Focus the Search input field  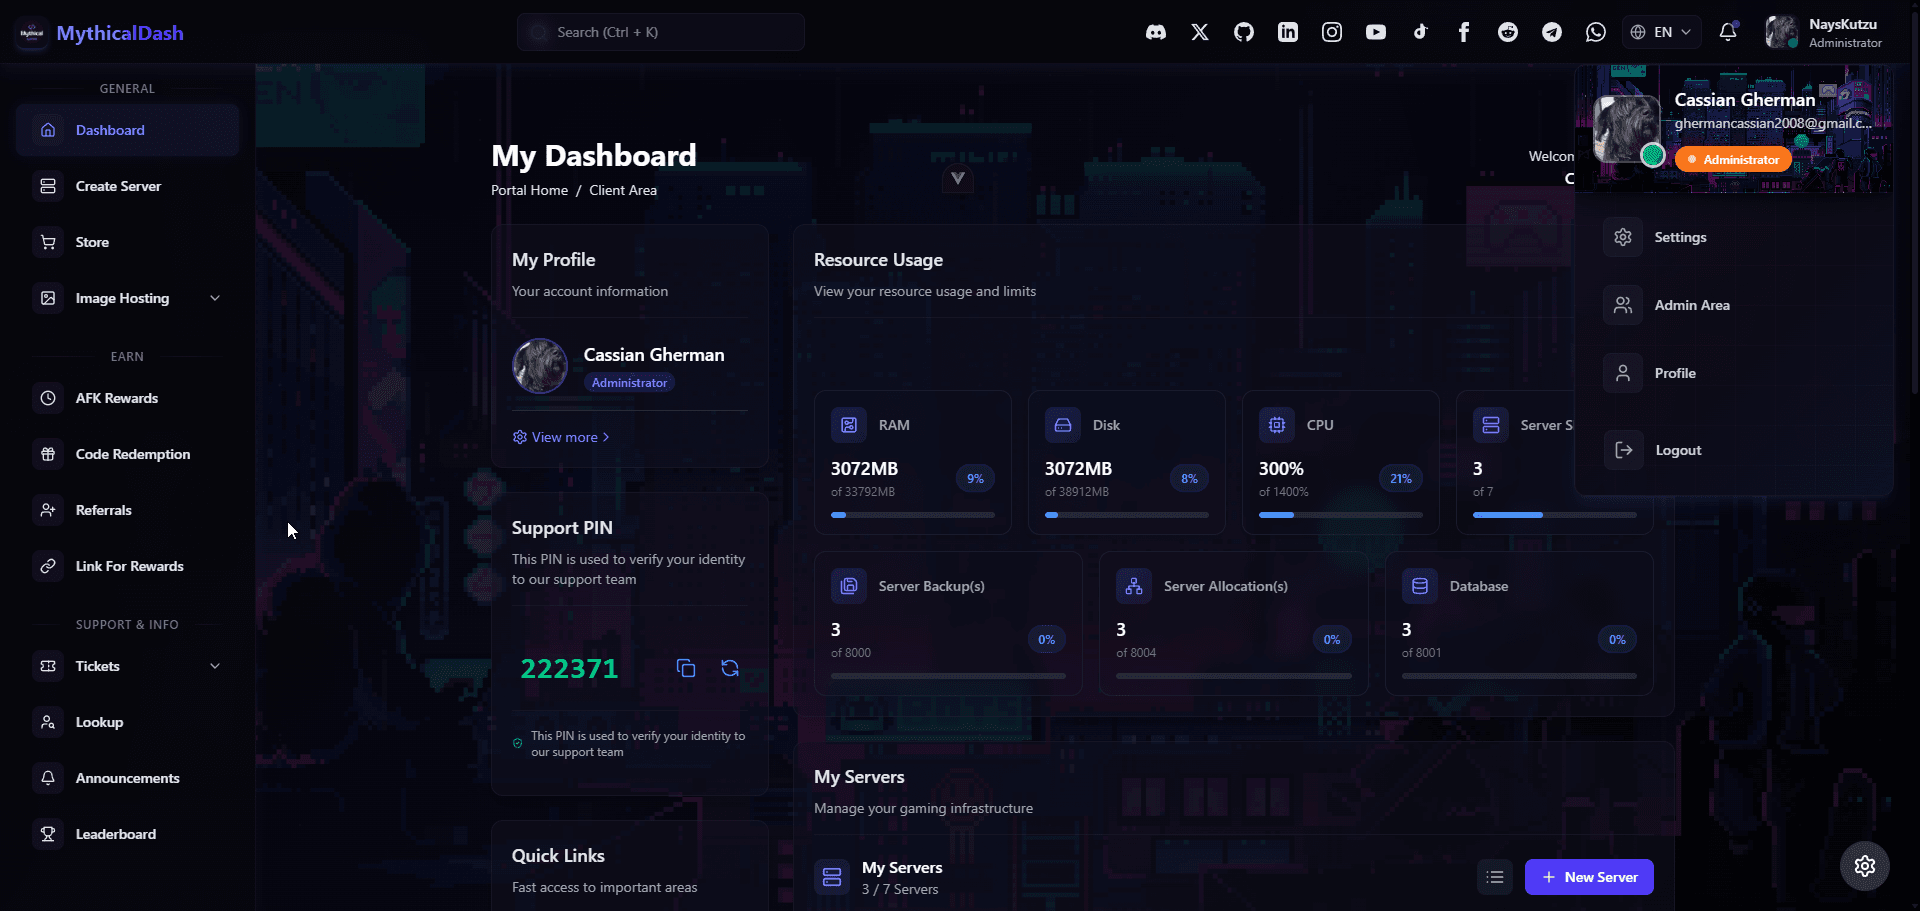[x=660, y=32]
